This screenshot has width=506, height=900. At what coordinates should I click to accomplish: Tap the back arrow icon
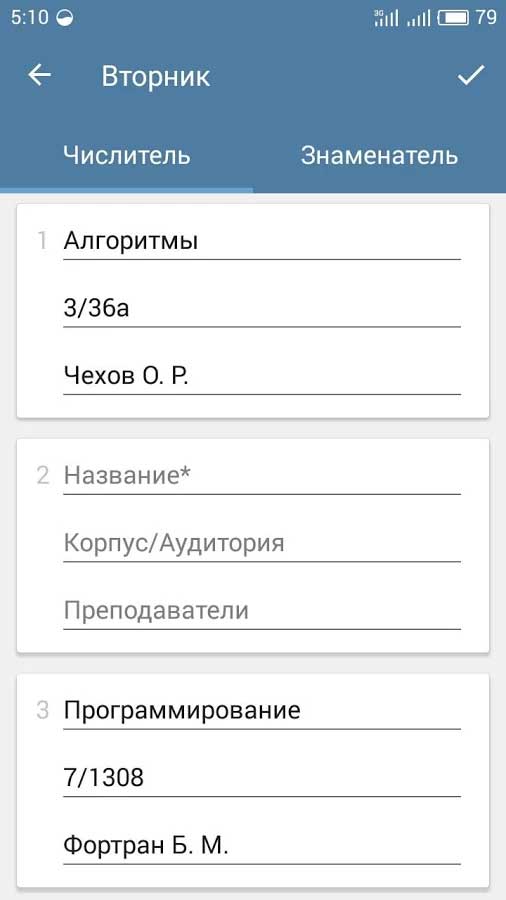(x=40, y=75)
